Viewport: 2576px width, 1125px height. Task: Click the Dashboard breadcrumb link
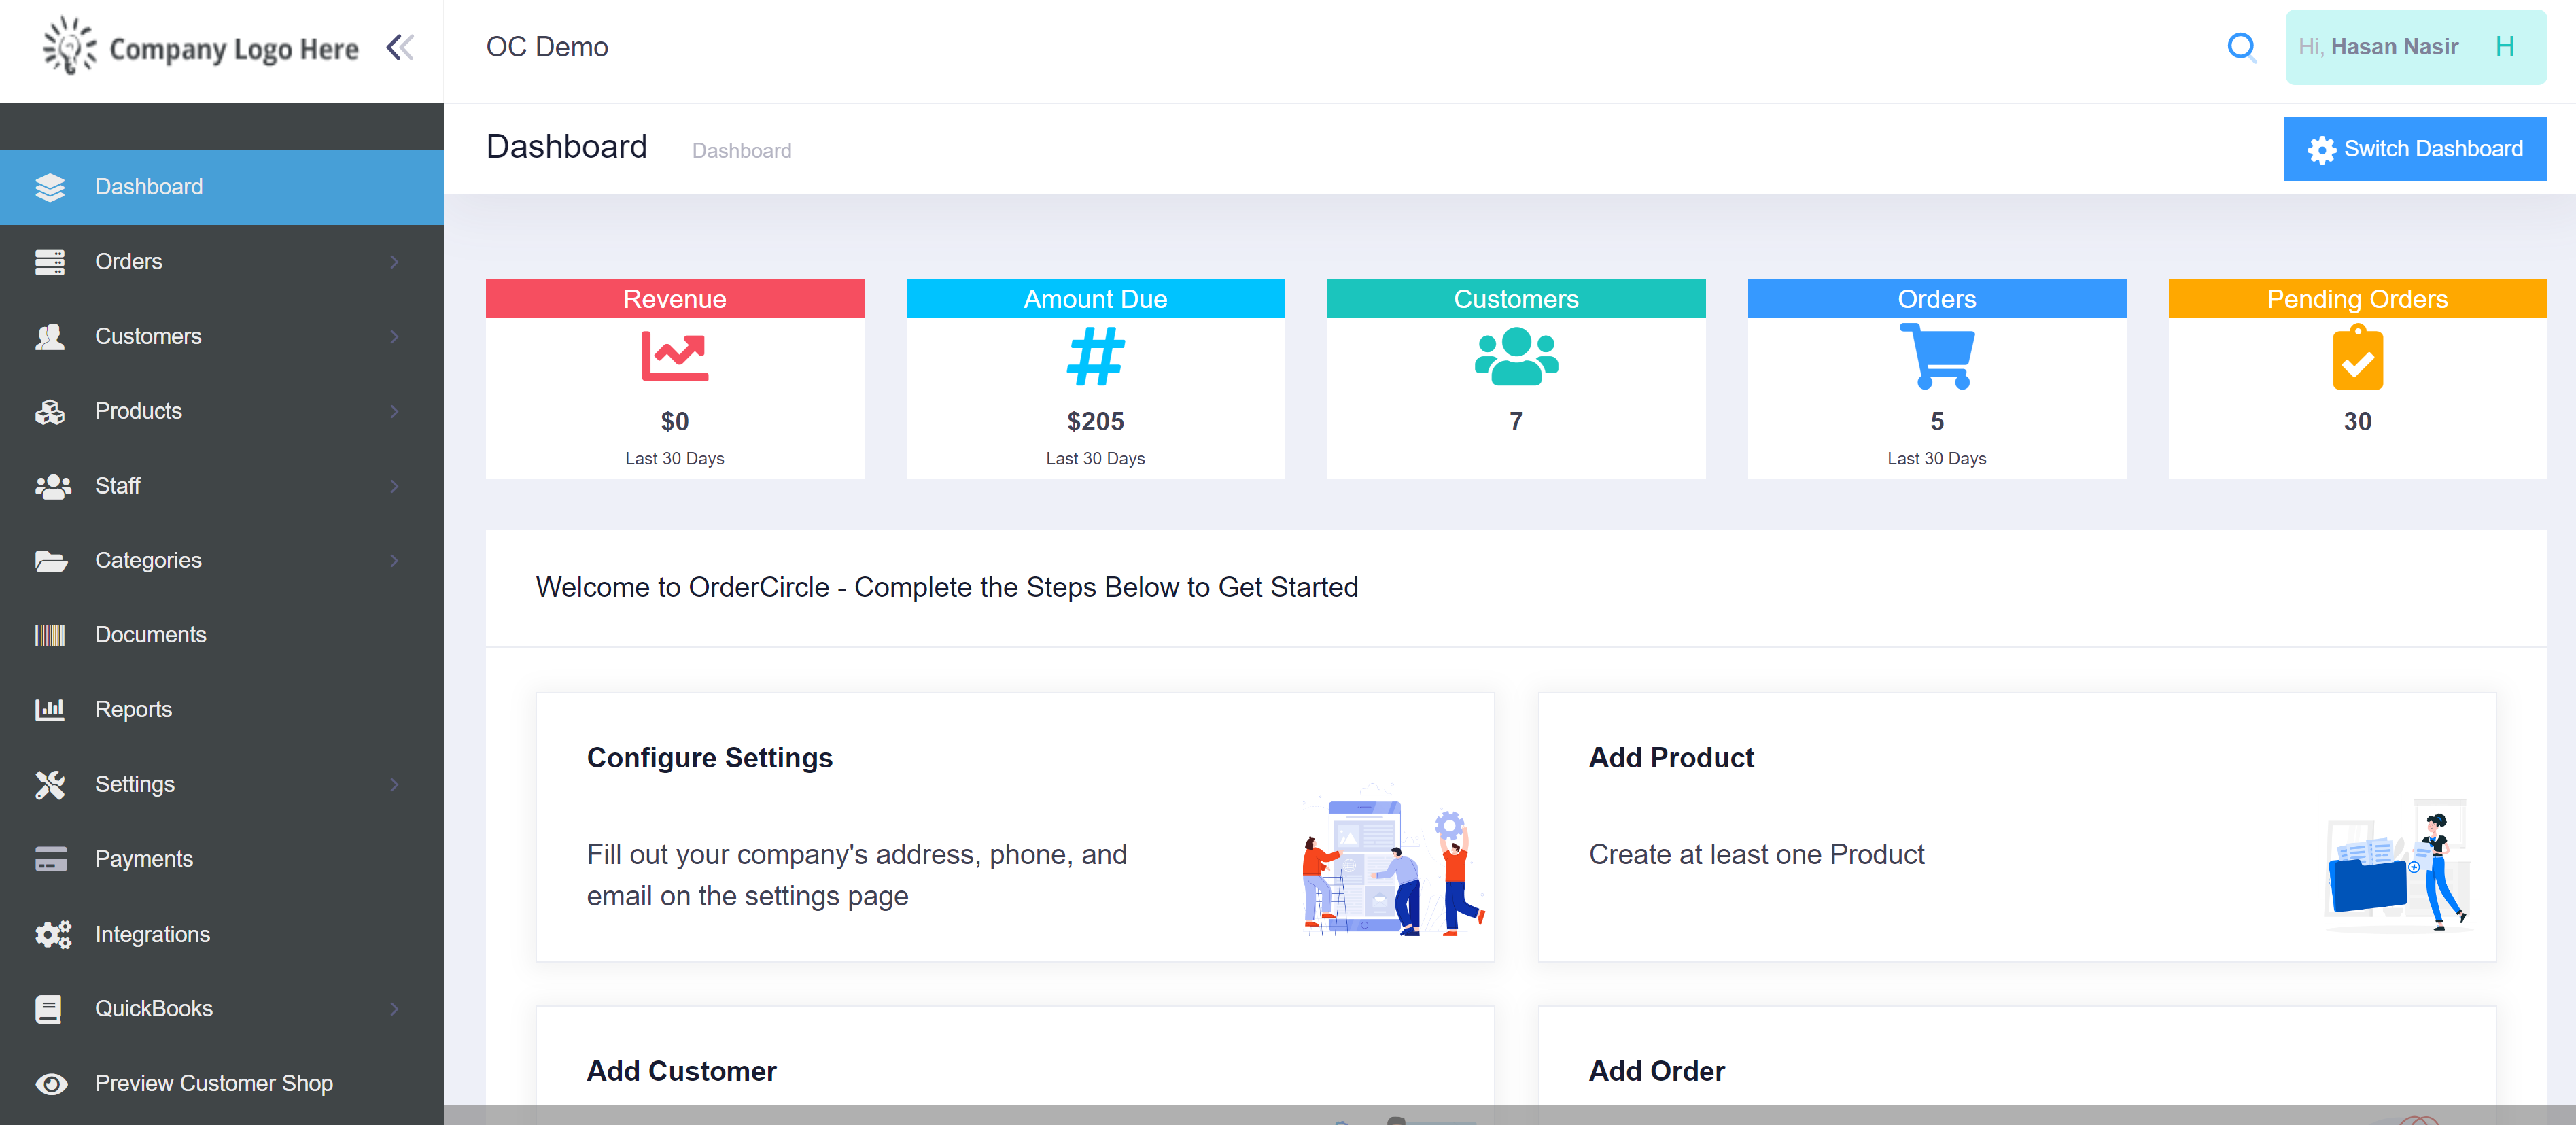[x=741, y=151]
